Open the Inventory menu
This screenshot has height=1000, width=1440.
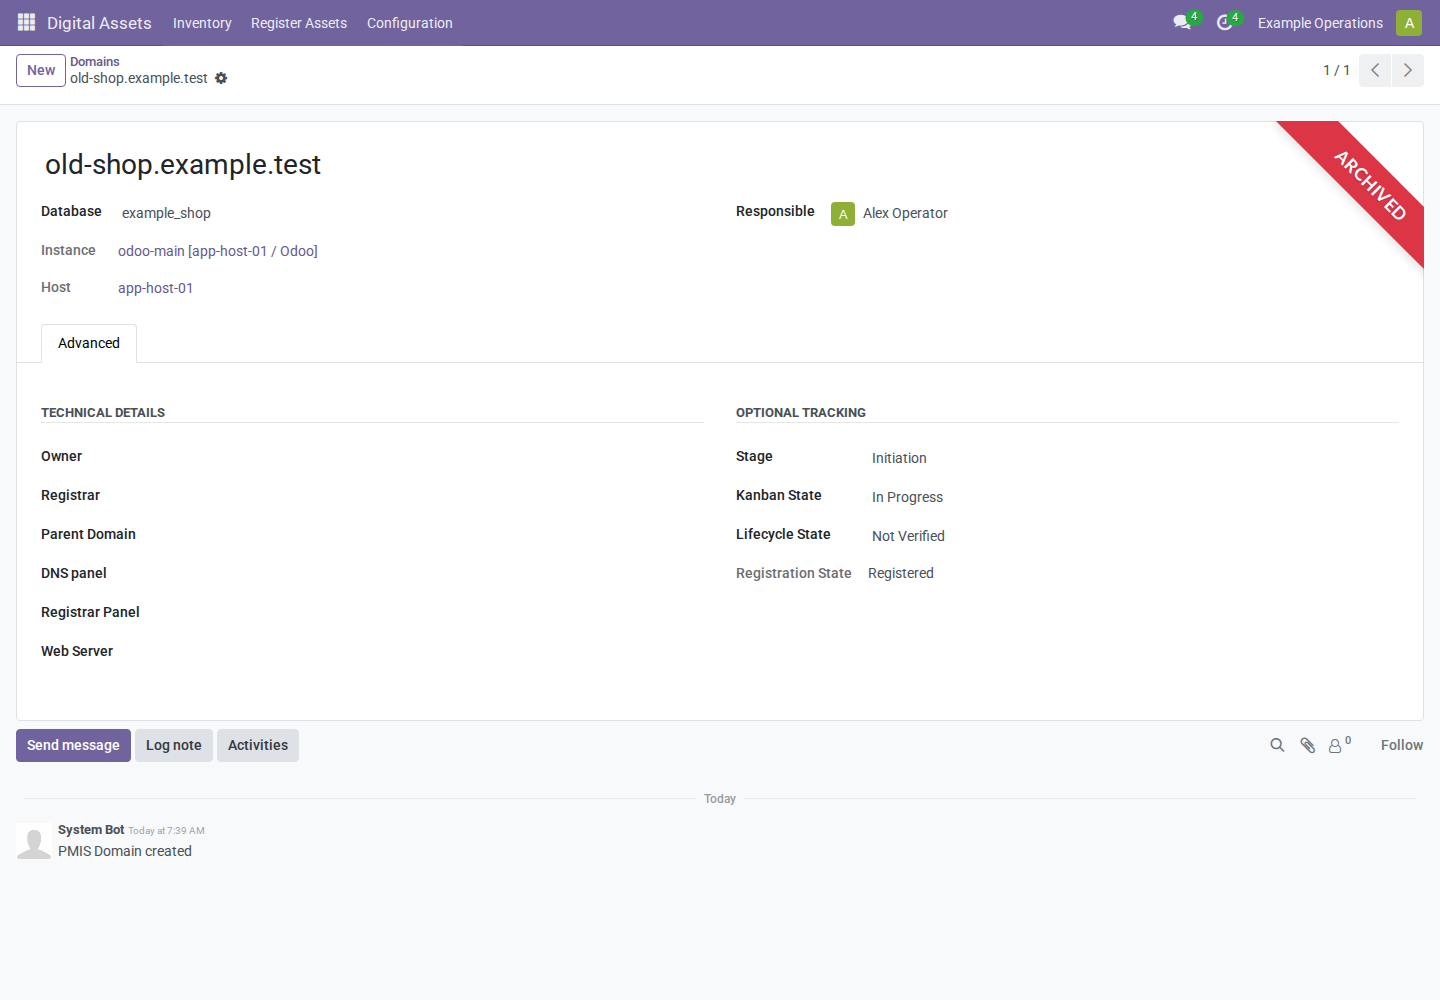[202, 23]
